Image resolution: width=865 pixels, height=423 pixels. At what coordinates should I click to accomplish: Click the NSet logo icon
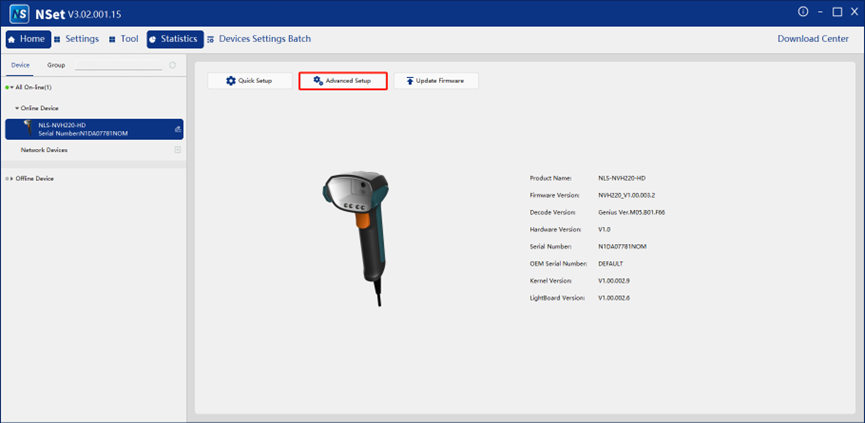[19, 13]
